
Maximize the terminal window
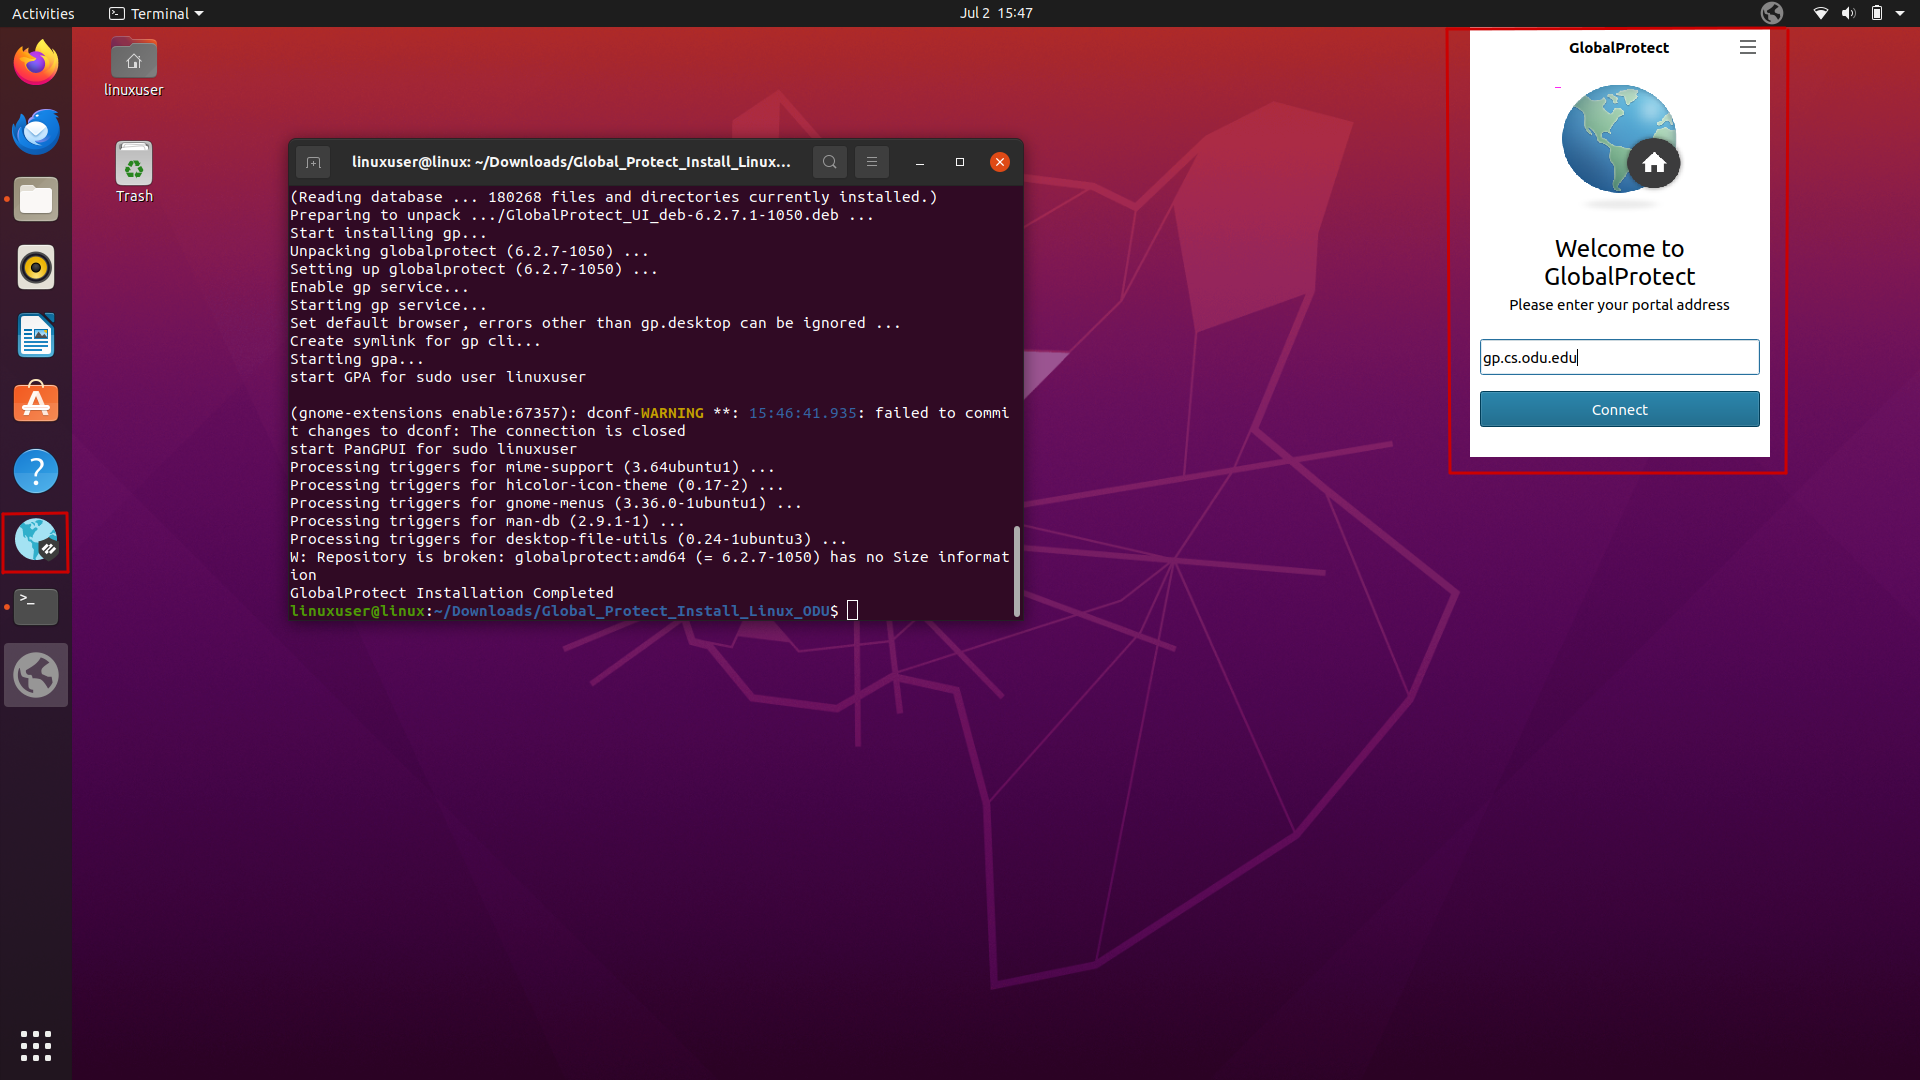(960, 162)
